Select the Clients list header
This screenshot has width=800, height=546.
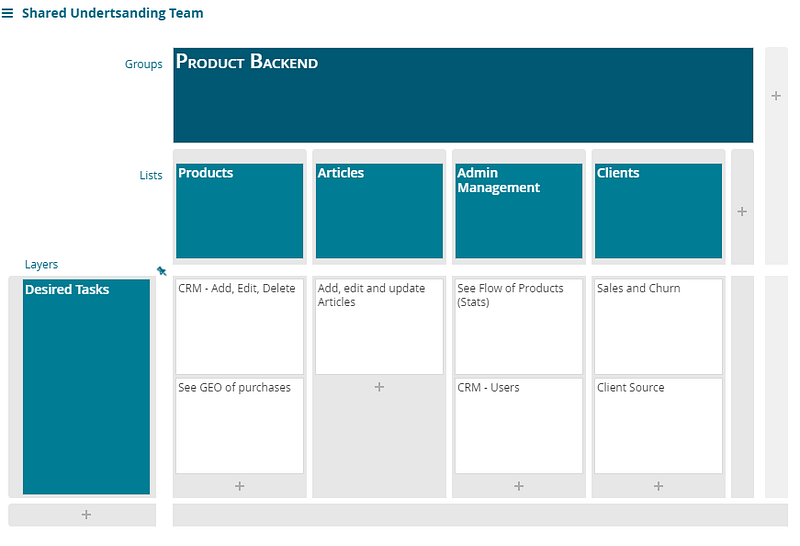click(x=659, y=211)
